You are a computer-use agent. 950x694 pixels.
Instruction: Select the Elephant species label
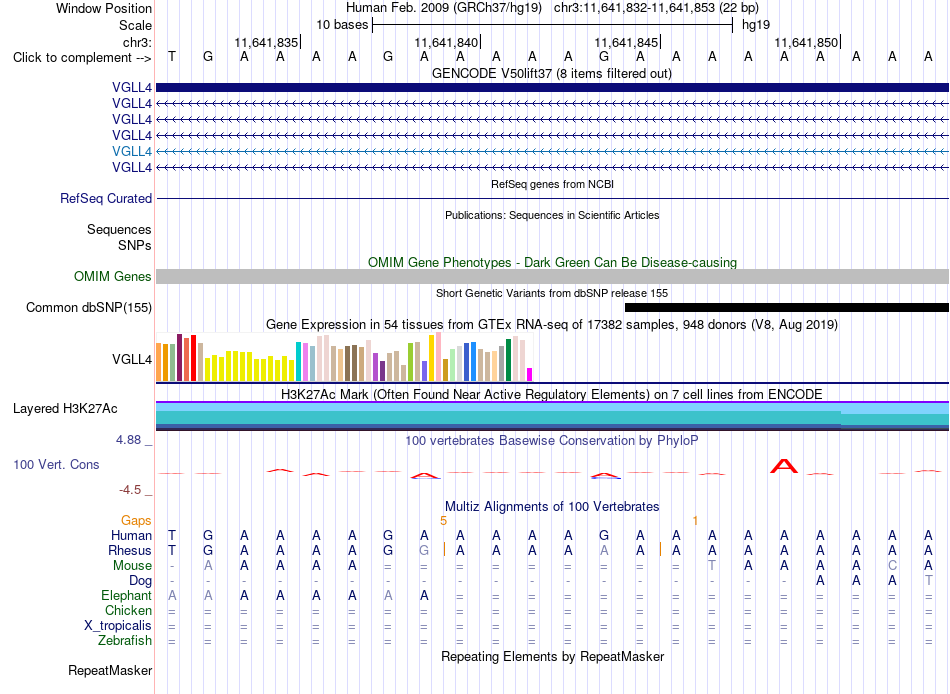coord(127,595)
